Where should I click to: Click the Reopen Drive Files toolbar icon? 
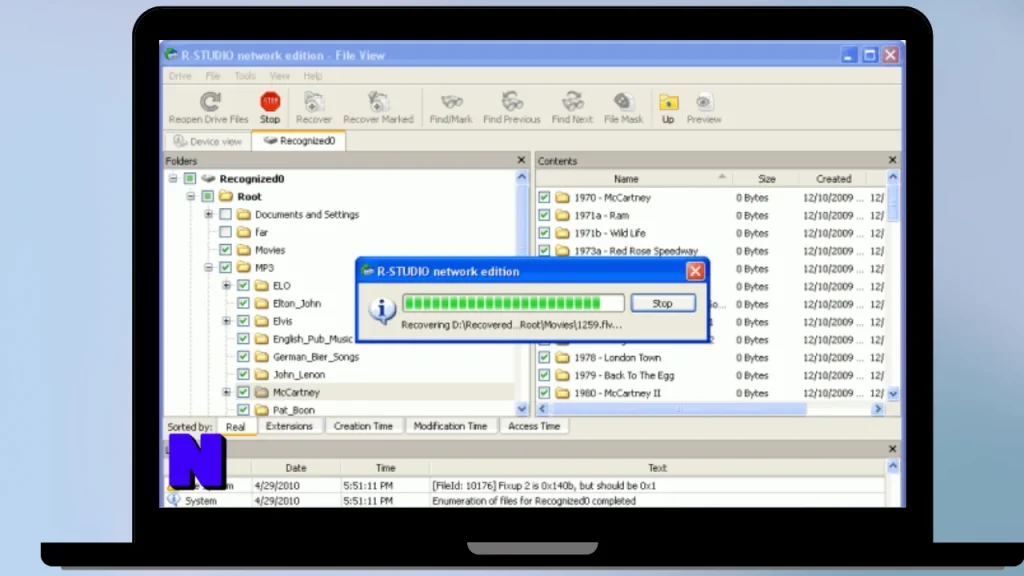(209, 102)
